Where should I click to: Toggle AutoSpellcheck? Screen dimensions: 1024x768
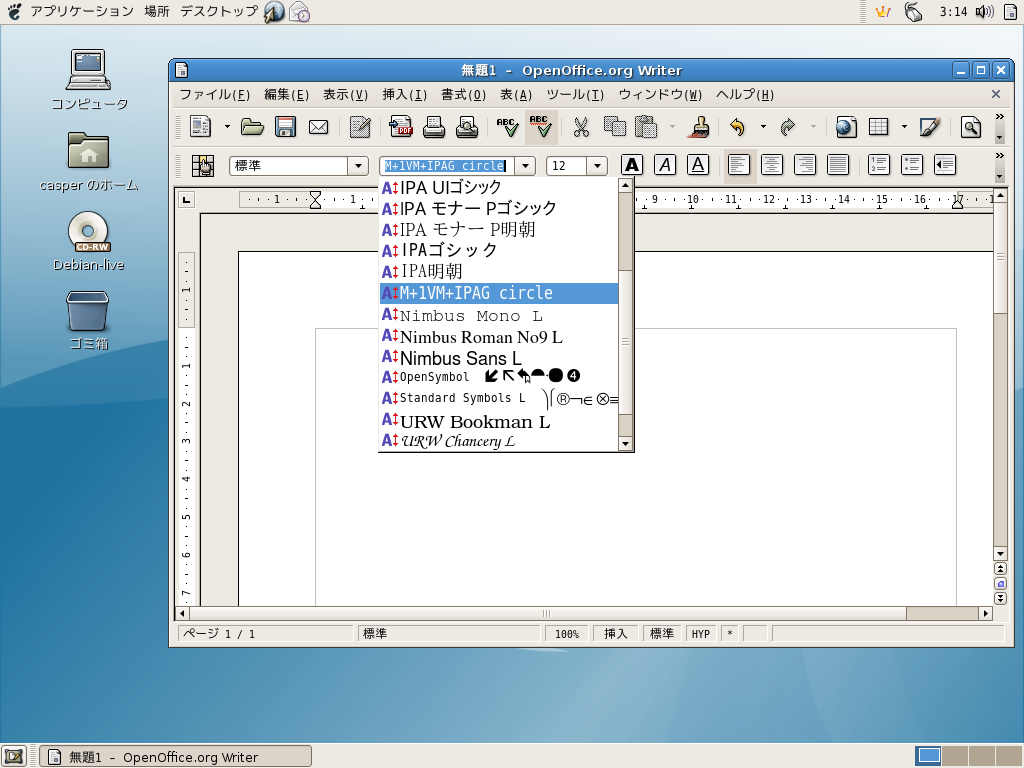(x=541, y=127)
